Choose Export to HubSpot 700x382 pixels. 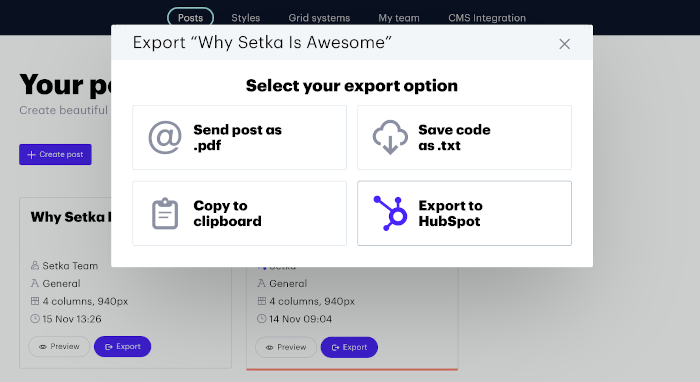464,213
